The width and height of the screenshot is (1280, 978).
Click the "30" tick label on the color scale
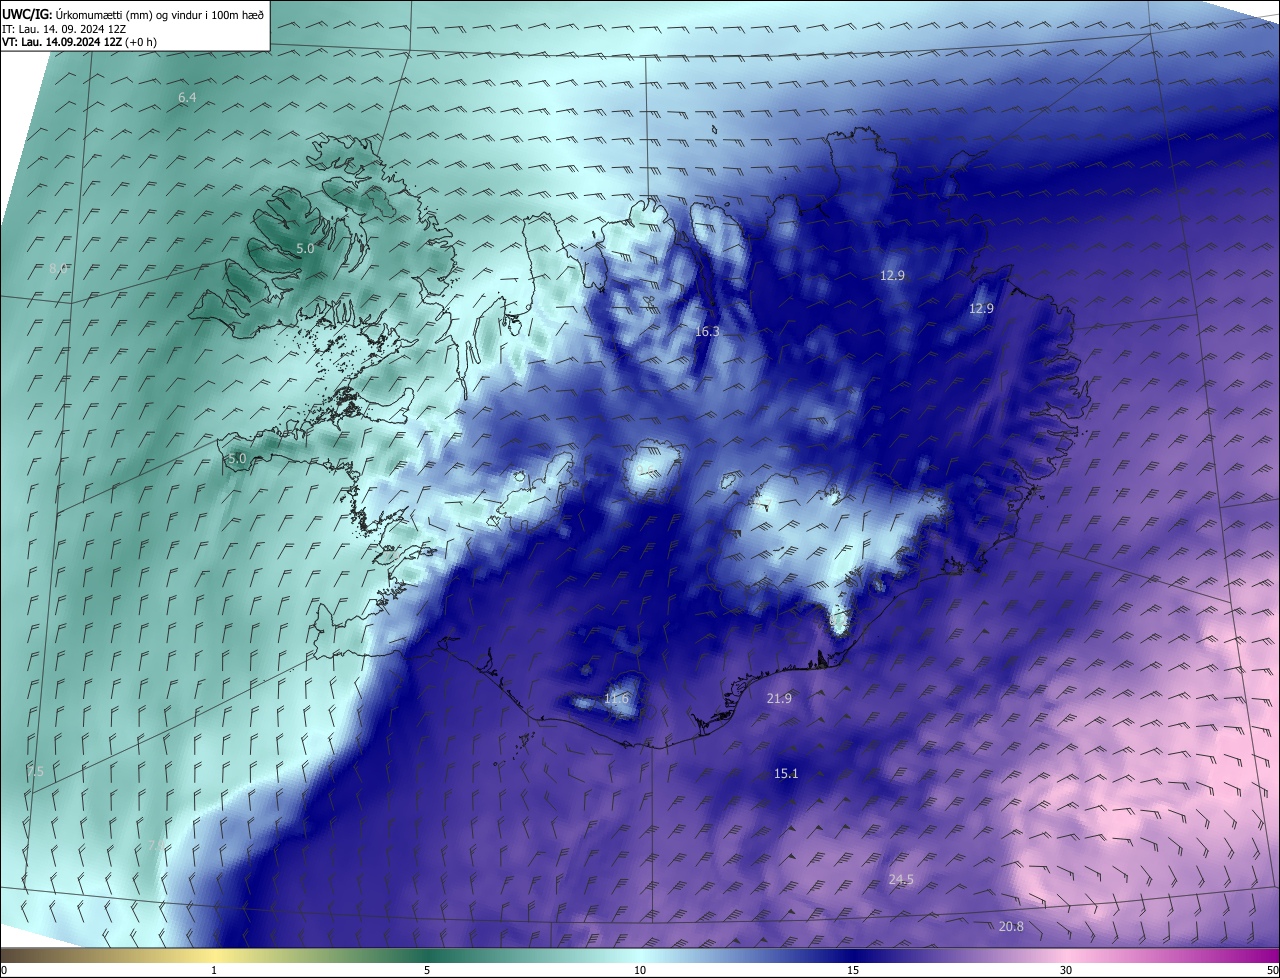[x=1066, y=970]
